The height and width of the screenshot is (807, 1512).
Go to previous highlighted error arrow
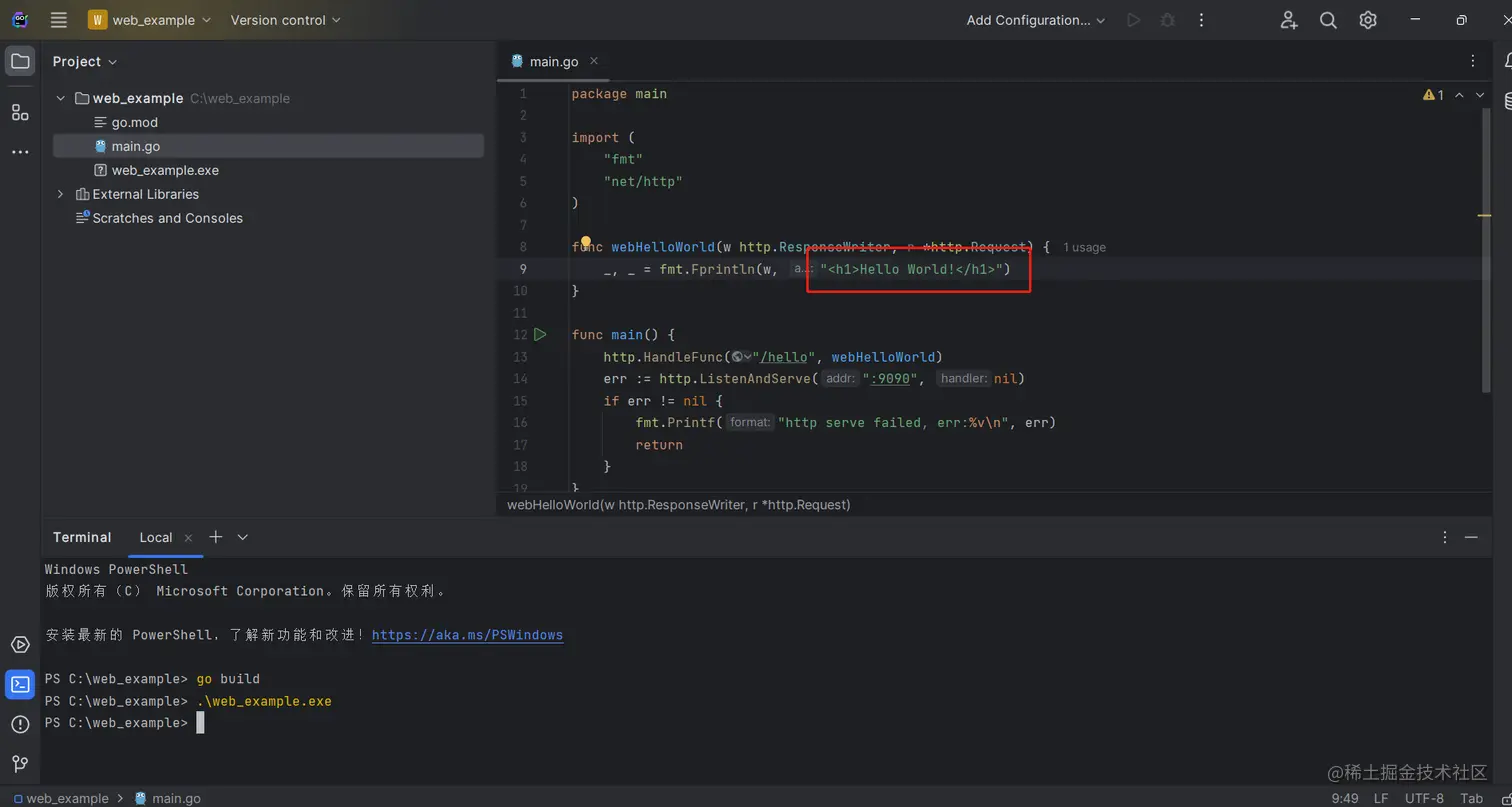pyautogui.click(x=1459, y=95)
